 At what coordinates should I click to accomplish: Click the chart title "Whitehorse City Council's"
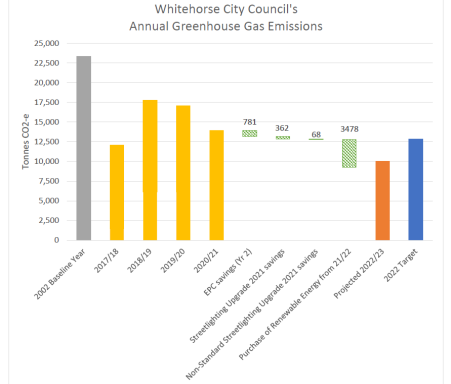point(226,9)
